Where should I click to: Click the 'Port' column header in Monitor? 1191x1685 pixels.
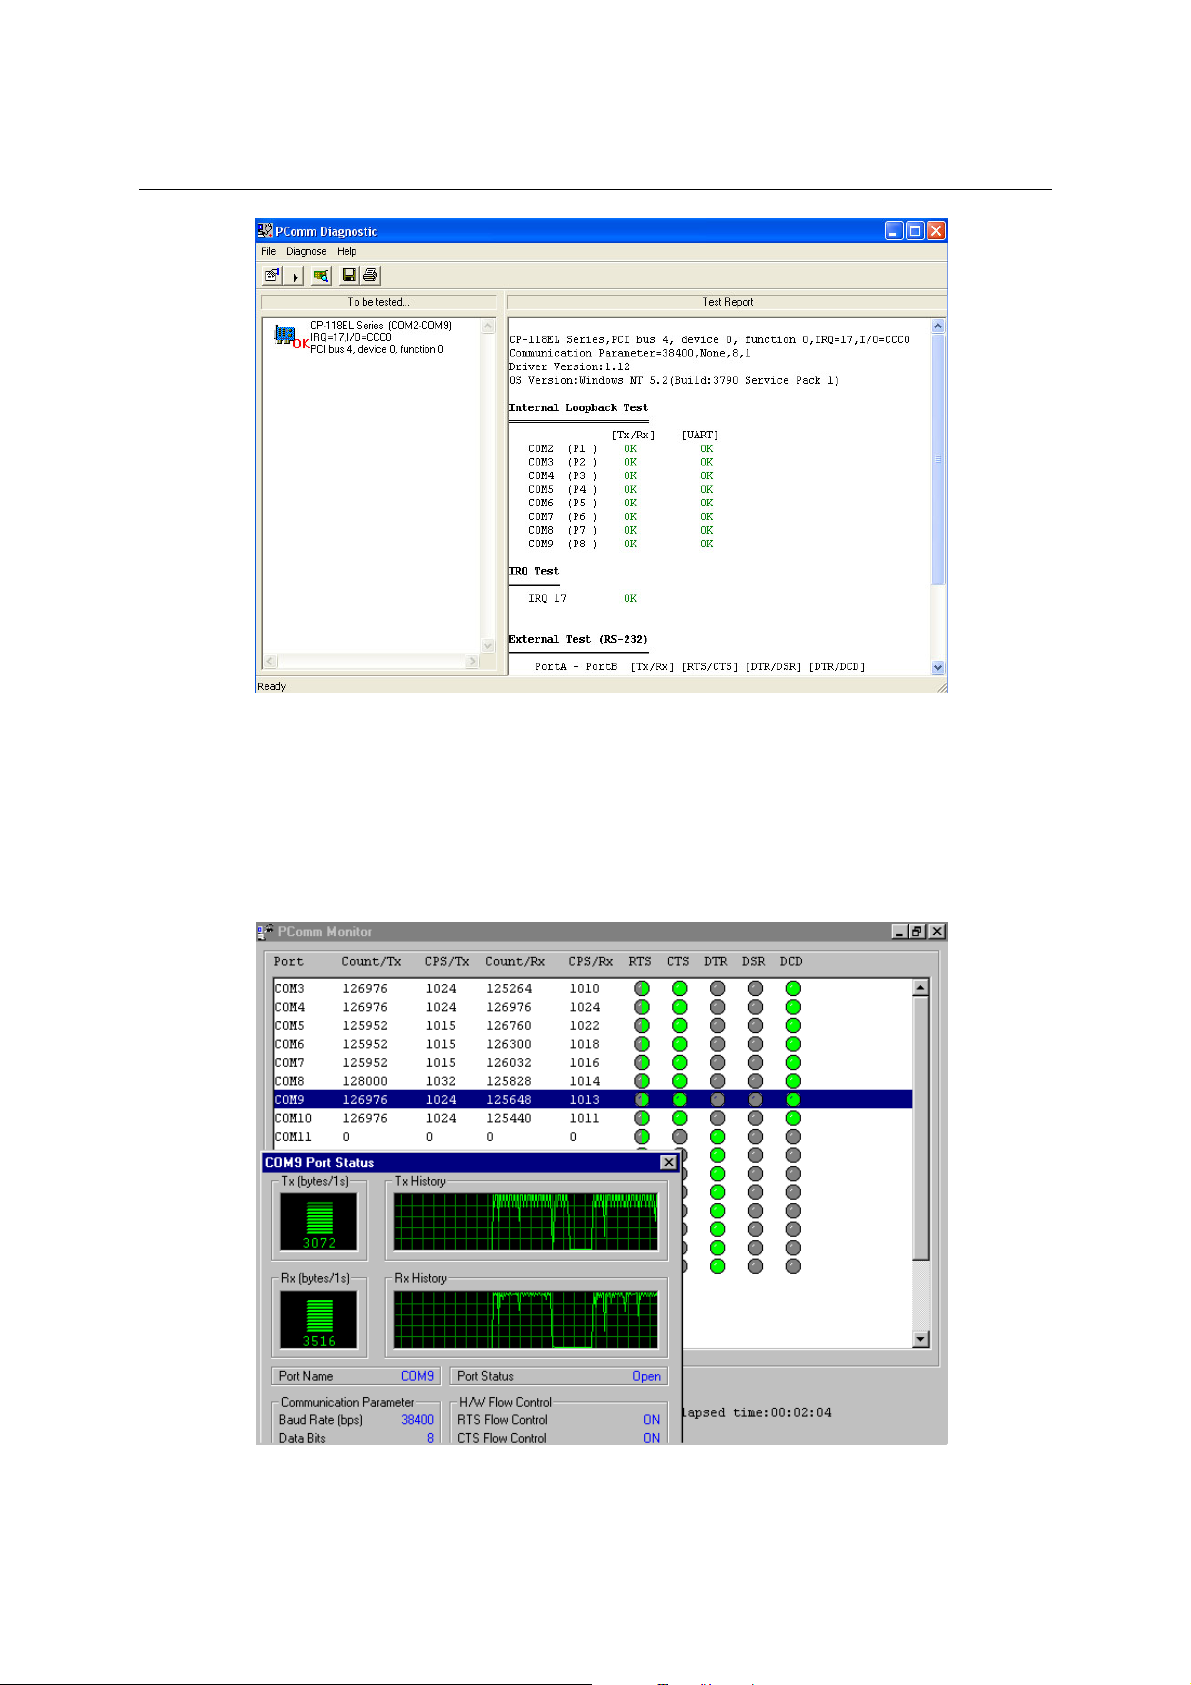(x=289, y=962)
